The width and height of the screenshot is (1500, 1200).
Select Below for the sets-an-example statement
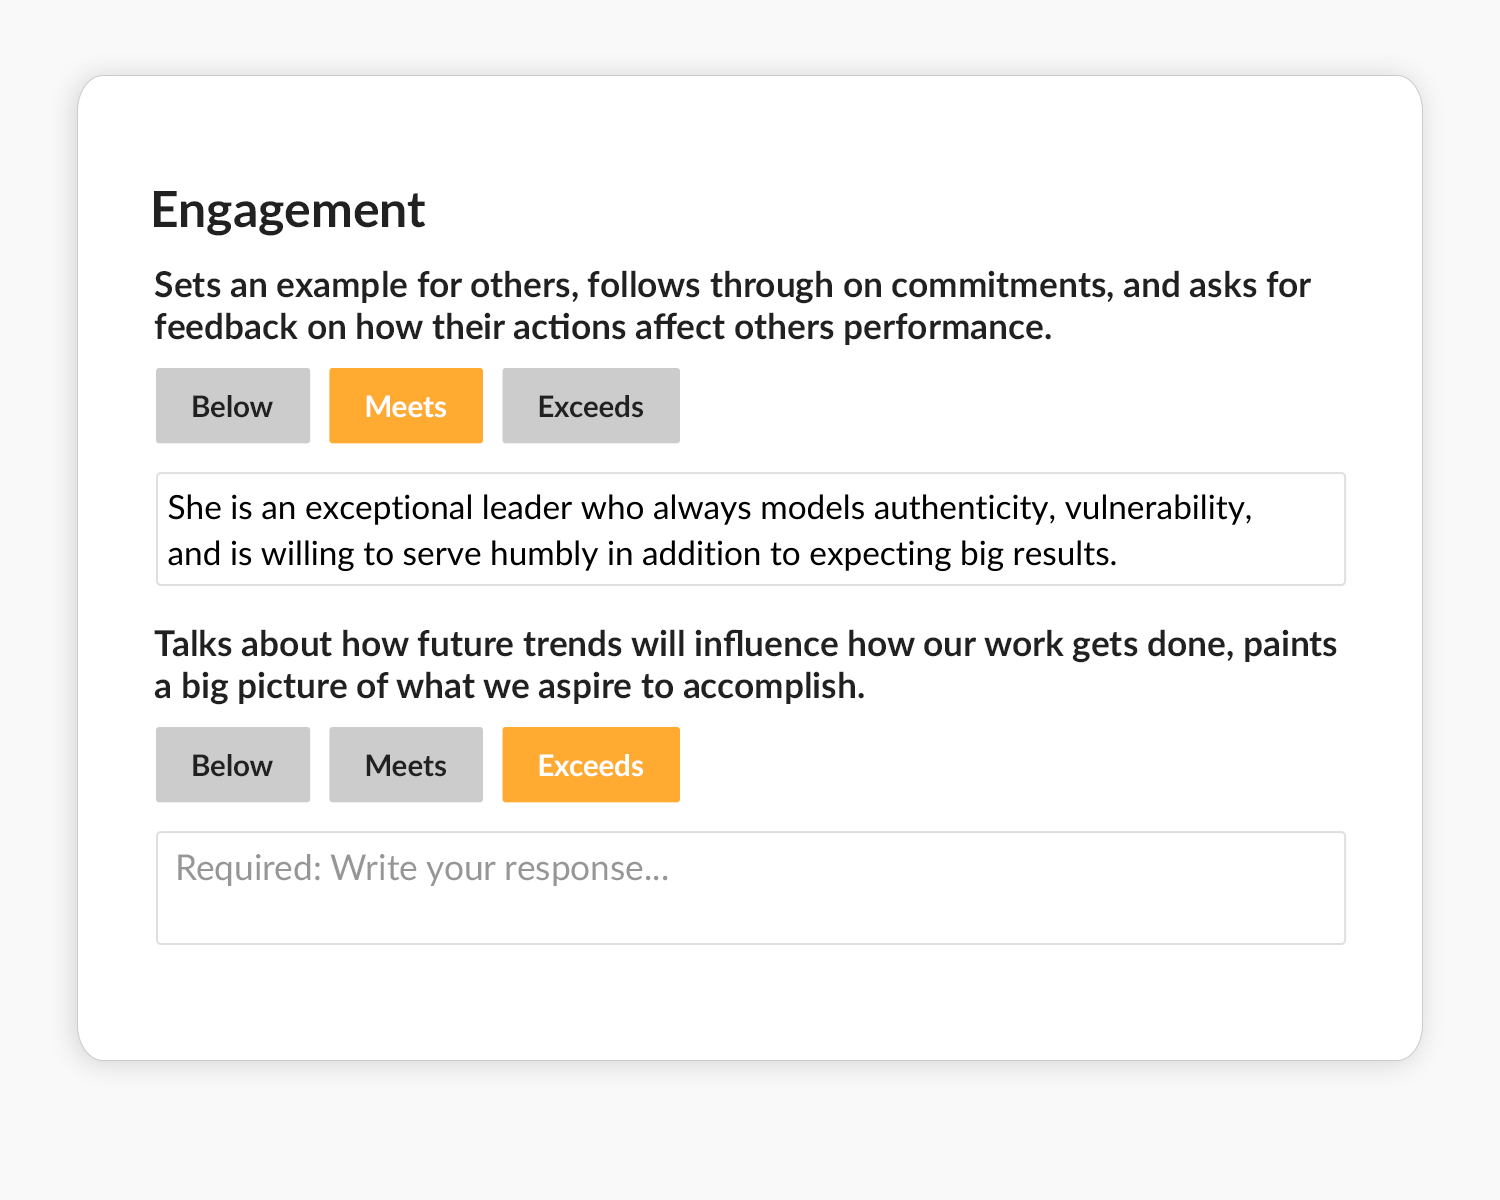click(x=232, y=406)
